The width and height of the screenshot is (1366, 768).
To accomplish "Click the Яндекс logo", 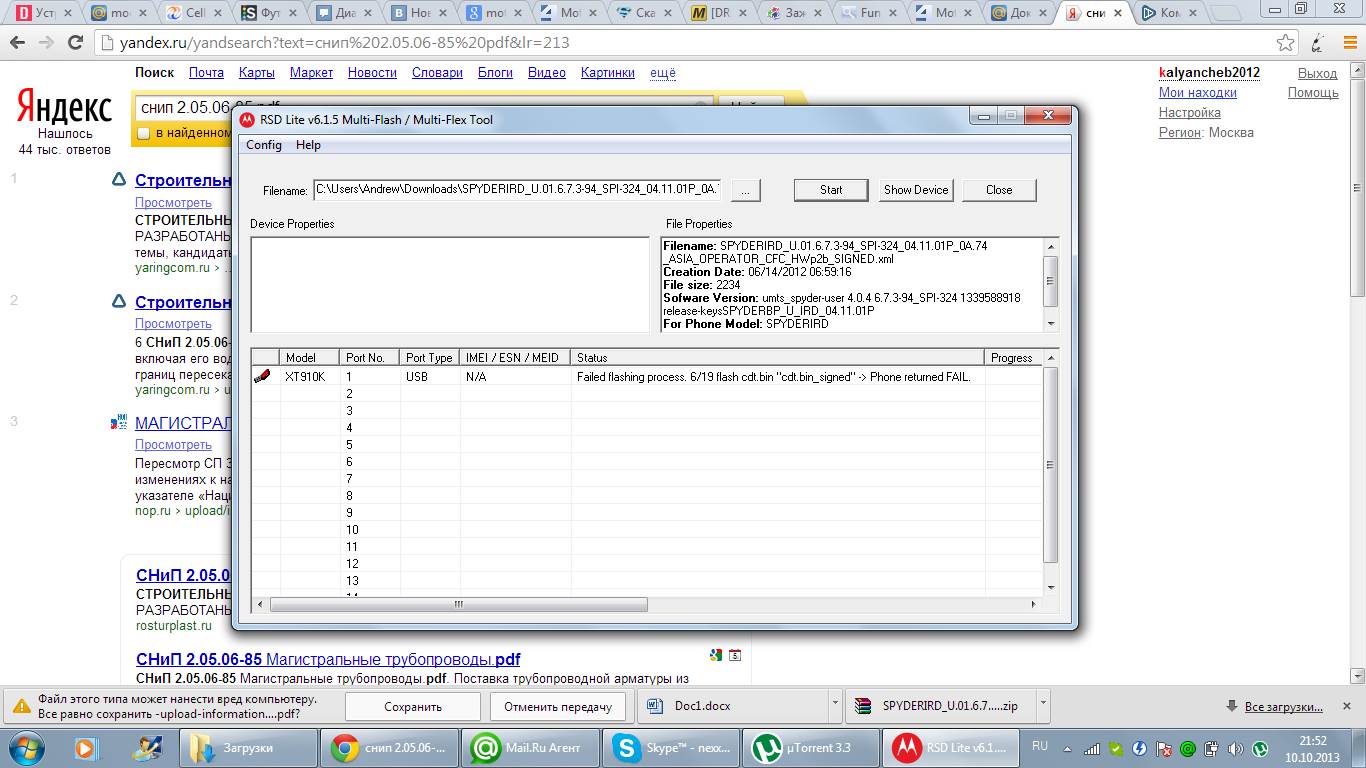I will 64,106.
